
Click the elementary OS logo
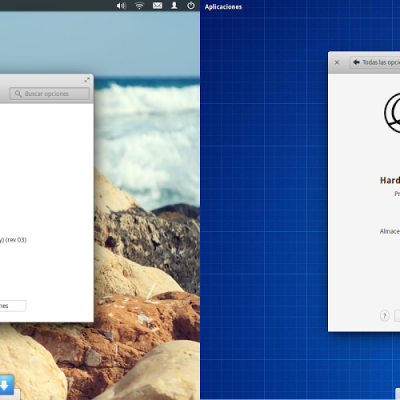tap(392, 113)
